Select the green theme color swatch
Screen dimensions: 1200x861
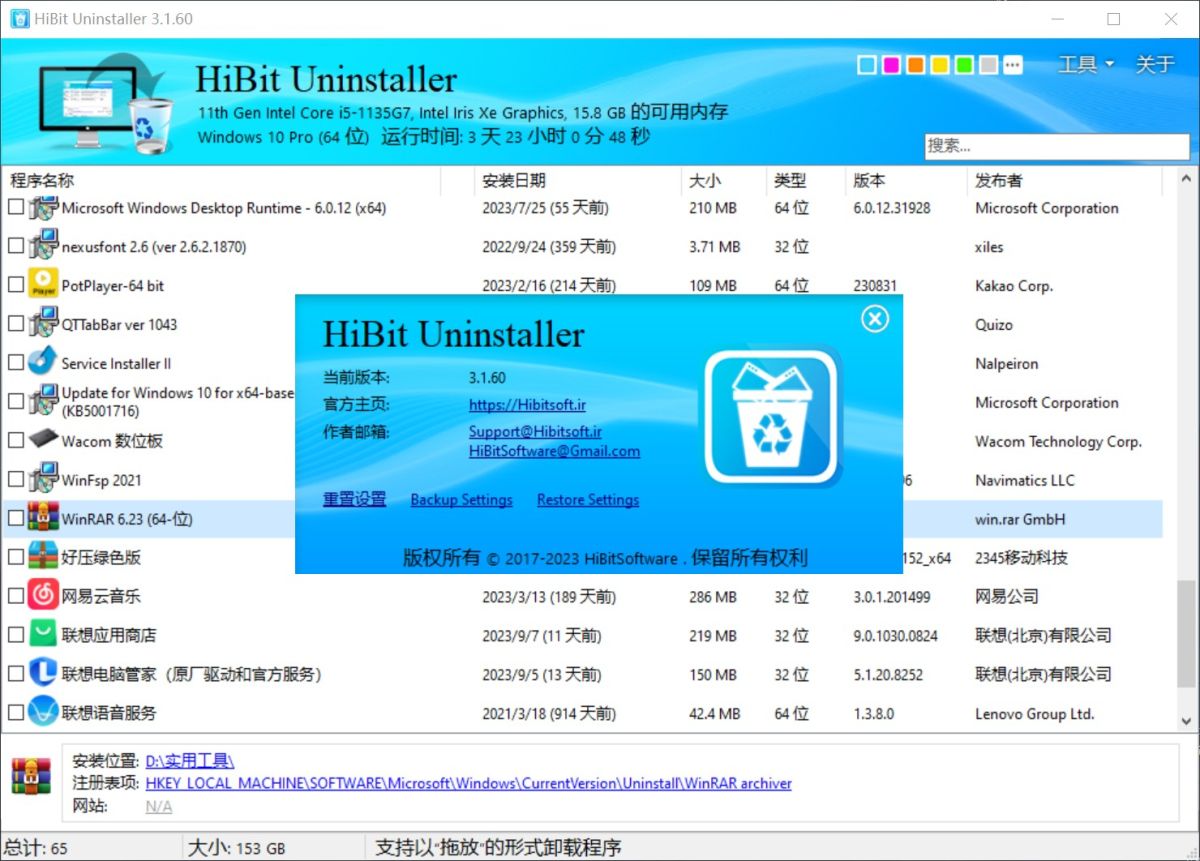pyautogui.click(x=964, y=65)
